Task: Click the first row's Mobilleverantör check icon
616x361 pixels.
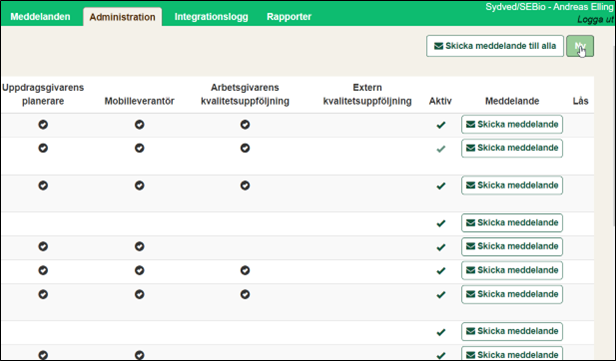Action: coord(139,125)
